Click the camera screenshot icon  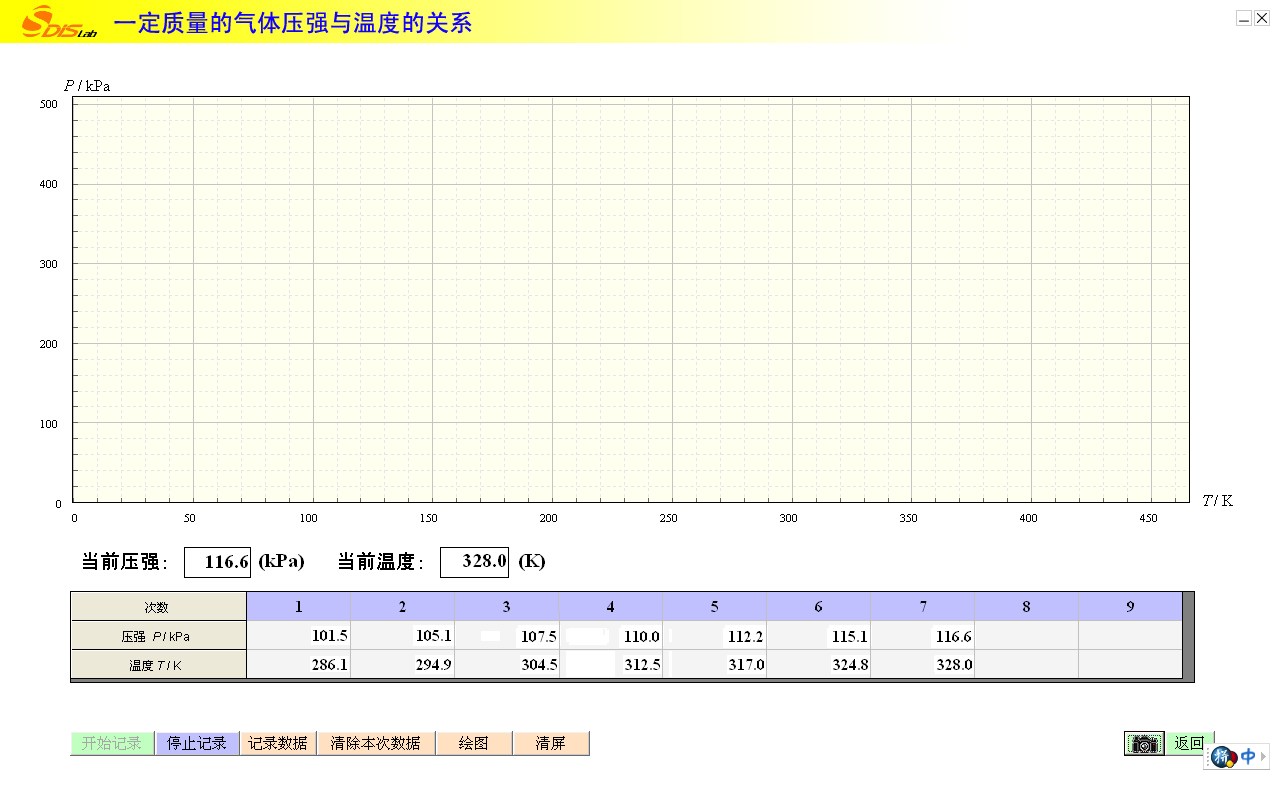point(1144,743)
